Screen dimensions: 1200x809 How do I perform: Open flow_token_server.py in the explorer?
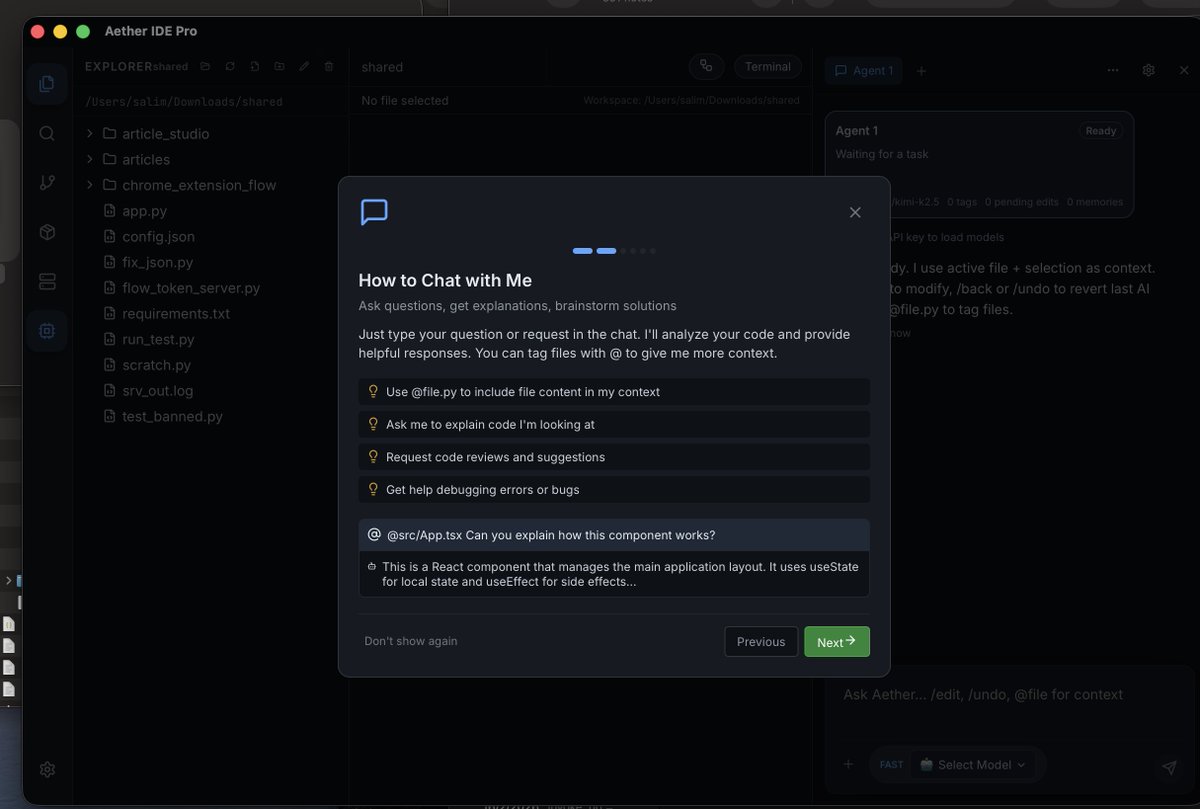tap(191, 288)
